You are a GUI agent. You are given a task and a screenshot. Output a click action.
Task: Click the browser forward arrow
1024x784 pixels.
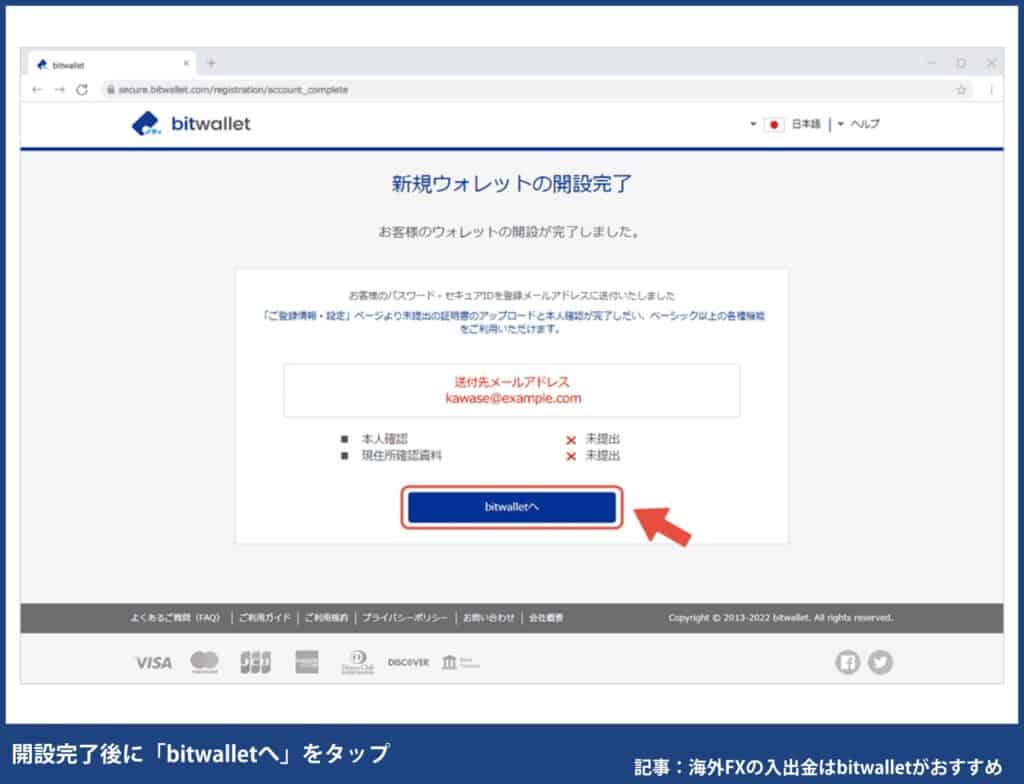coord(59,90)
